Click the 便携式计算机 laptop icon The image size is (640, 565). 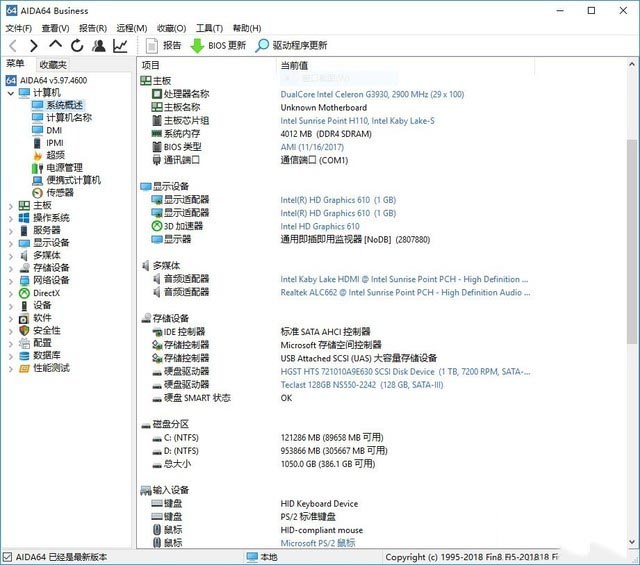click(38, 180)
